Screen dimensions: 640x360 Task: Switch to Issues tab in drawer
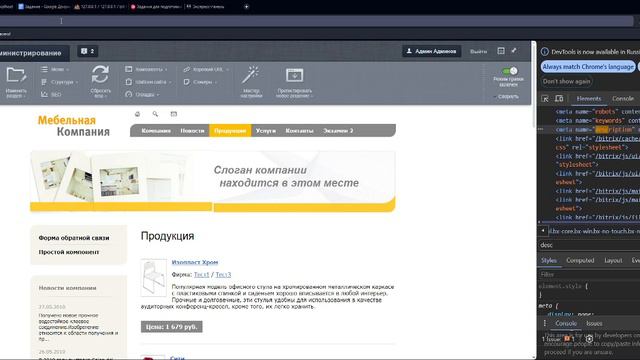click(x=594, y=324)
